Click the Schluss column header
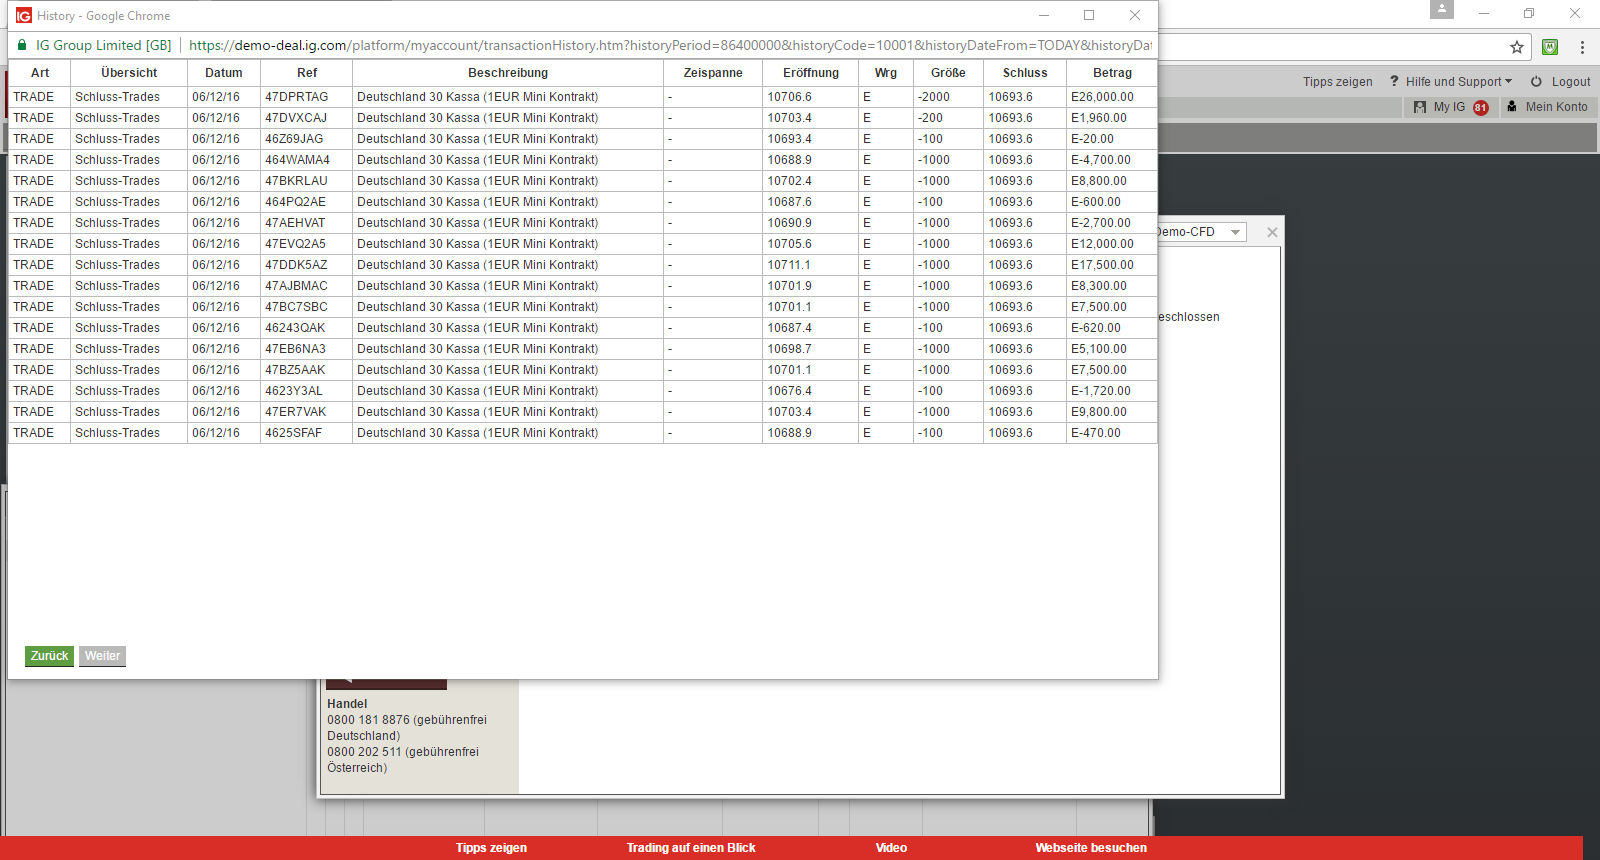1600x860 pixels. coord(1025,73)
